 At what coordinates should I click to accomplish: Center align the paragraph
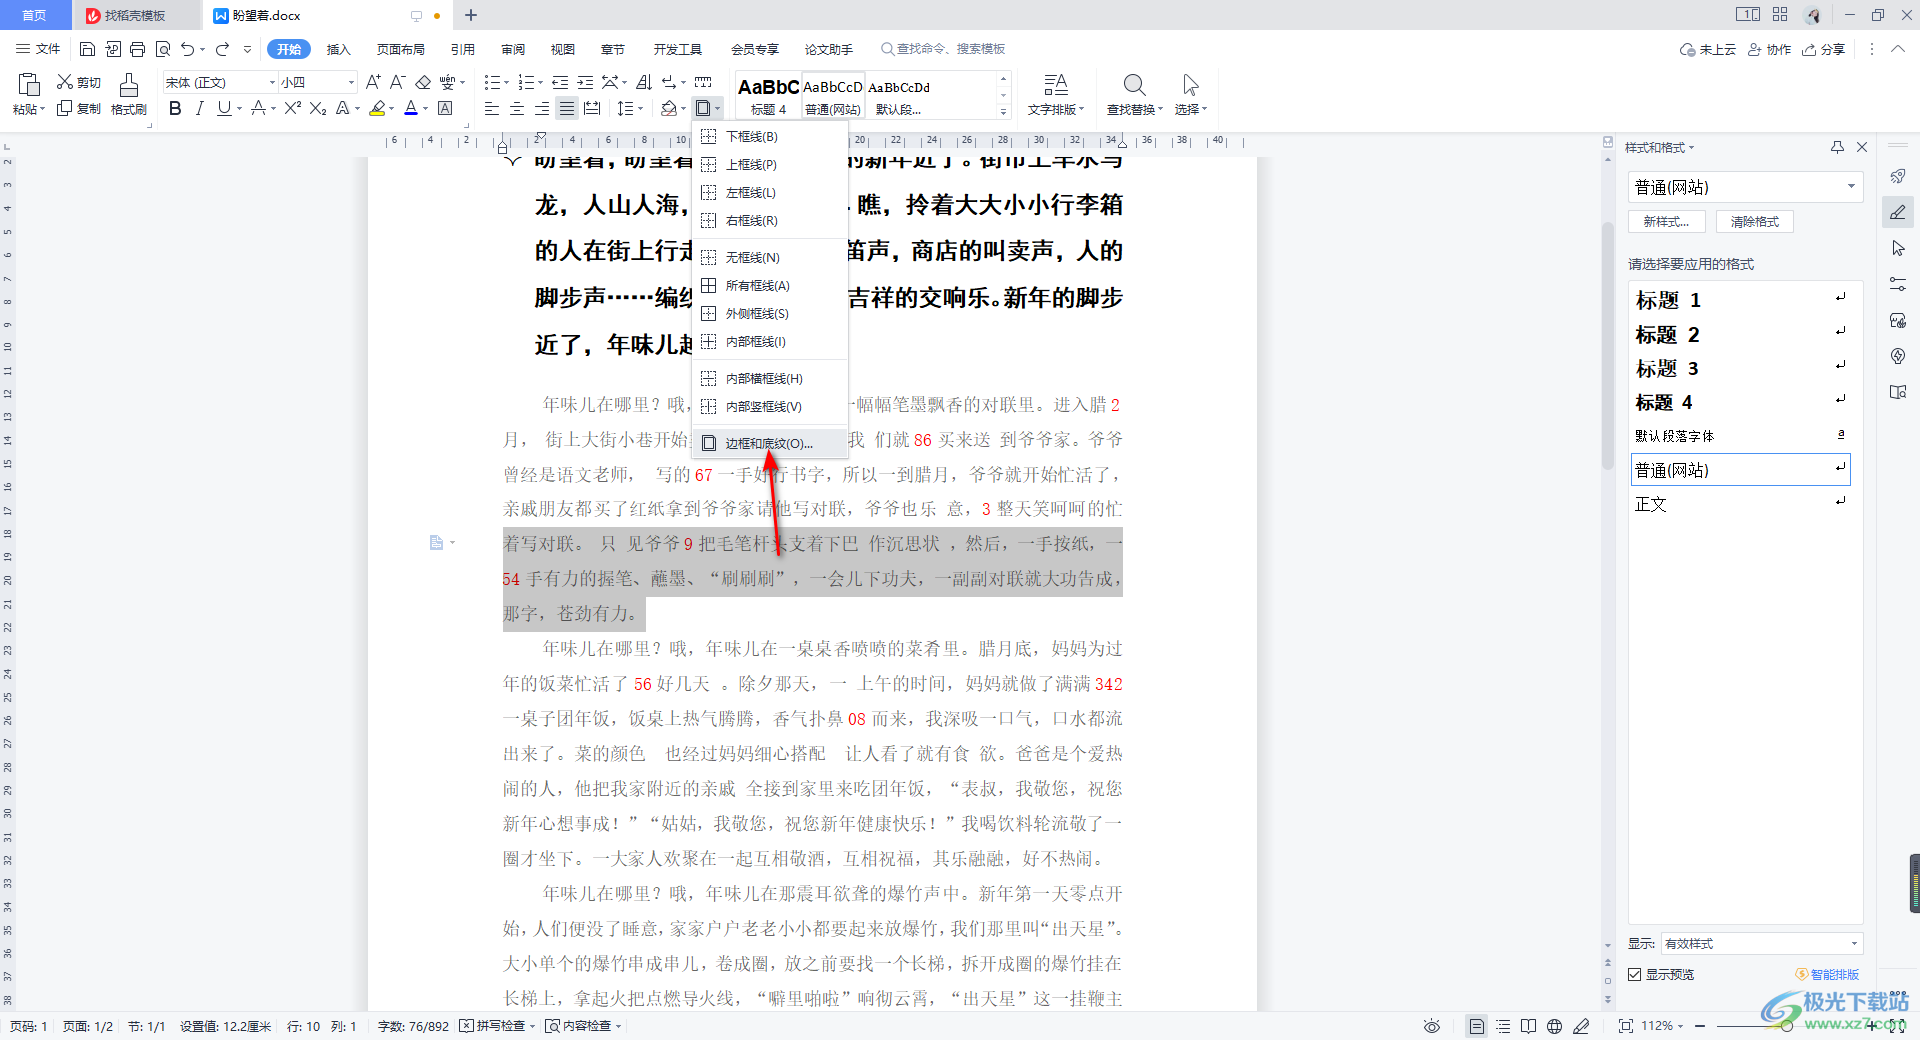pos(517,108)
